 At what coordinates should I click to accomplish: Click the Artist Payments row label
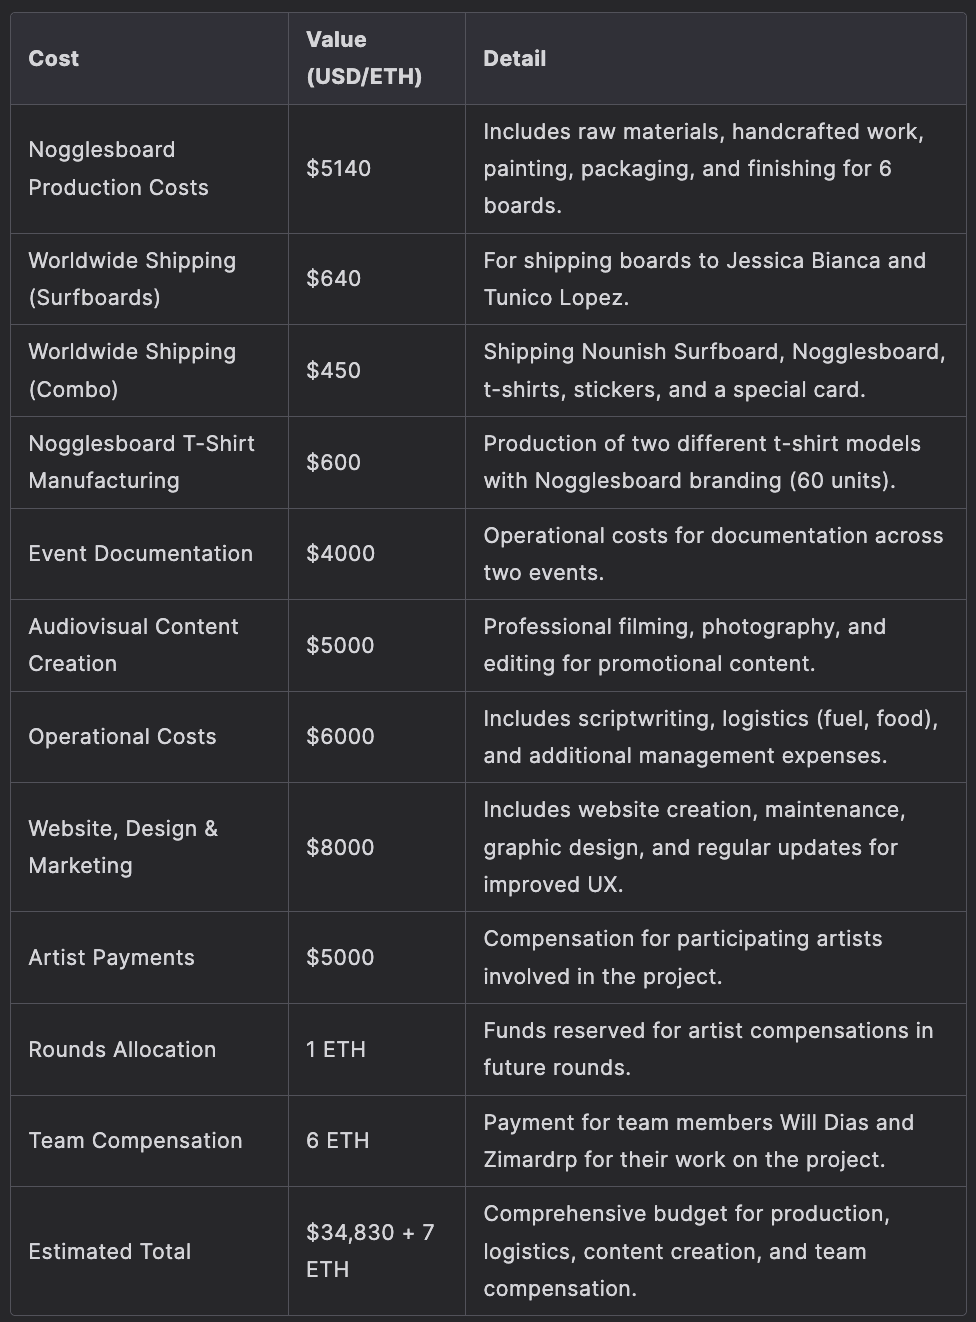click(x=111, y=958)
